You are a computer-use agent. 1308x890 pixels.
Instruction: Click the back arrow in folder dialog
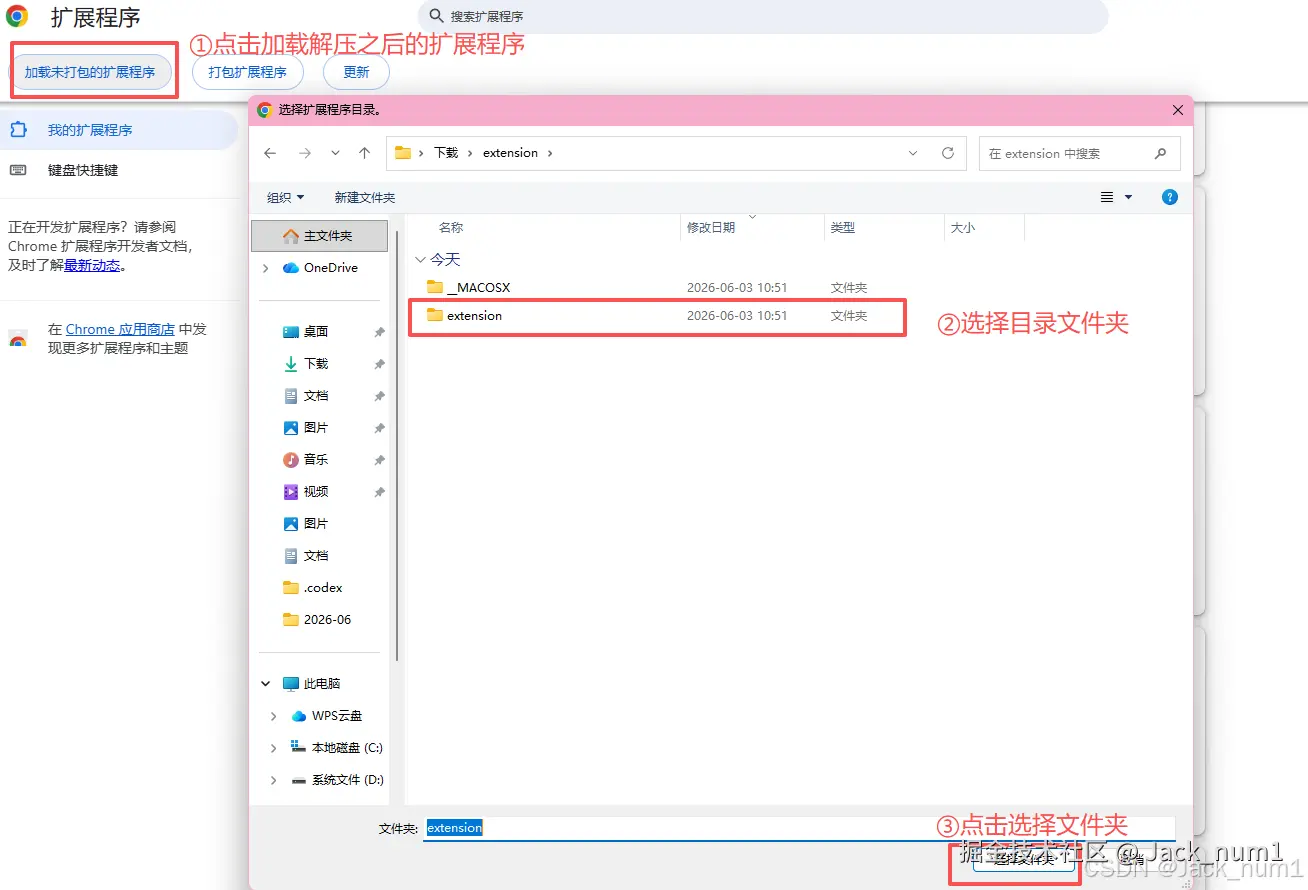pyautogui.click(x=270, y=153)
